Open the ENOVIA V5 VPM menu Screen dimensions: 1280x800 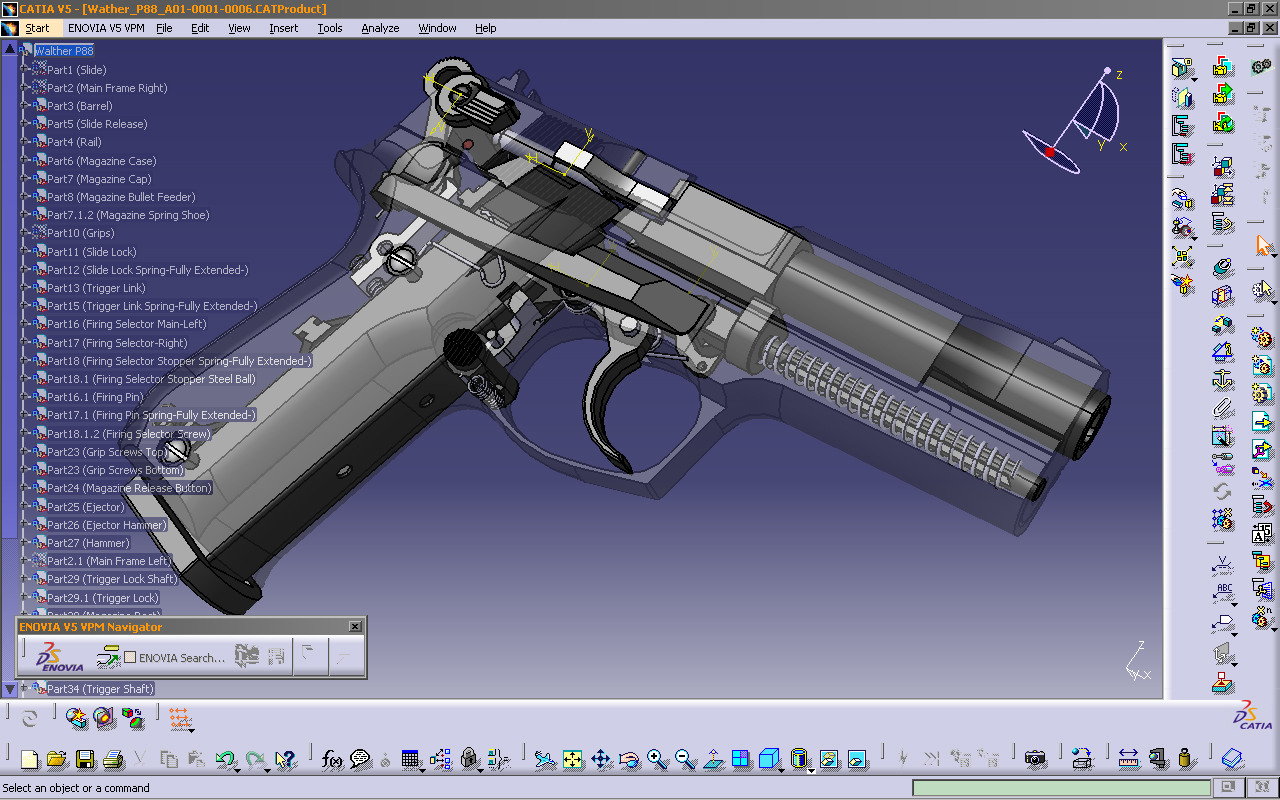point(106,28)
